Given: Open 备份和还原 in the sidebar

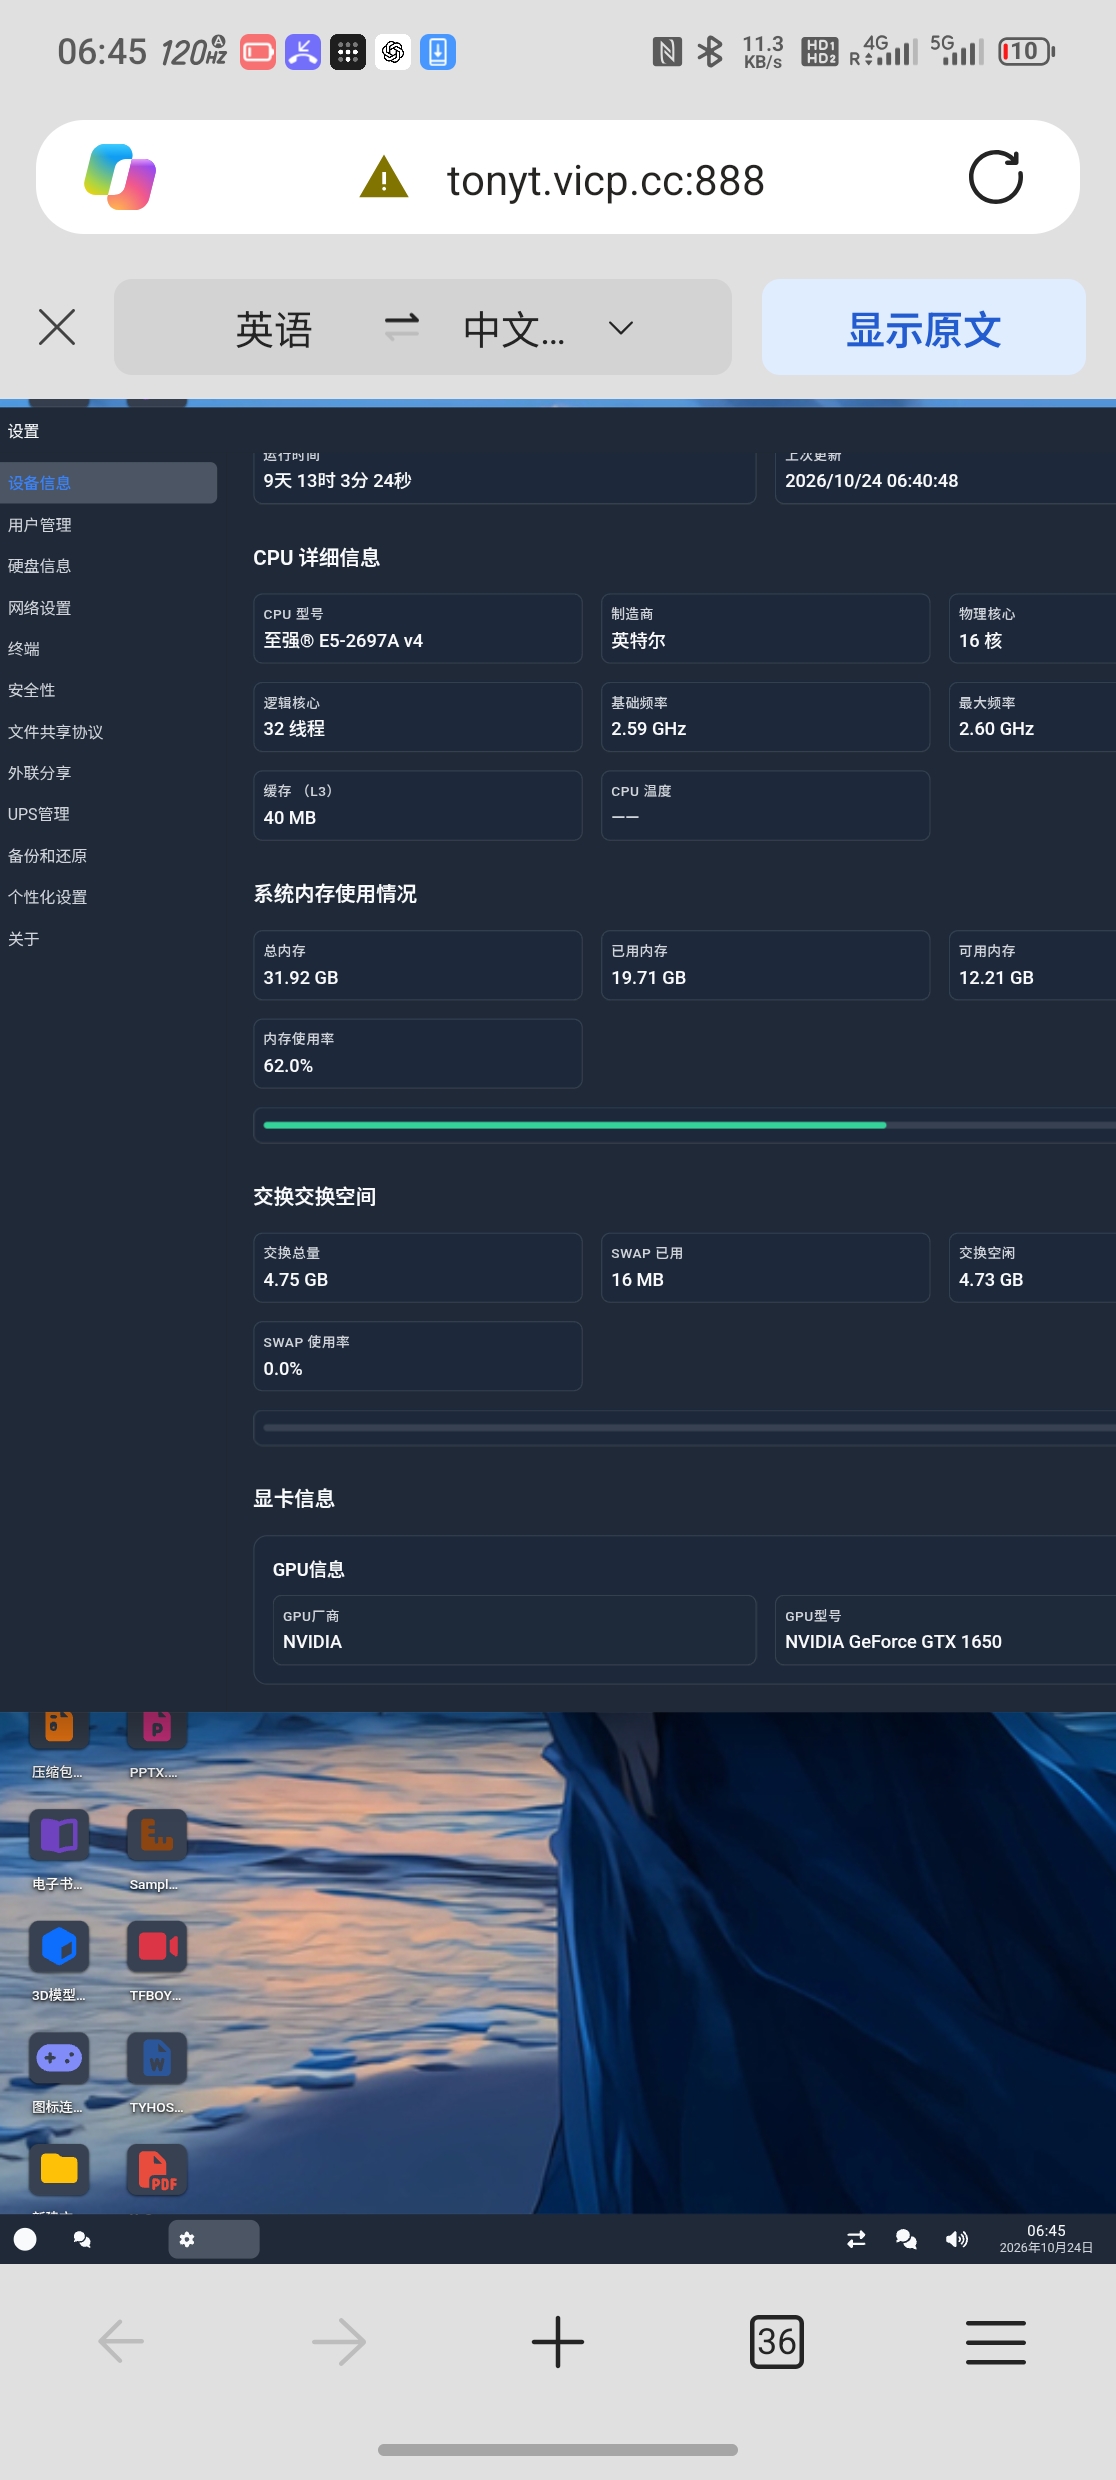Looking at the screenshot, I should [x=108, y=856].
